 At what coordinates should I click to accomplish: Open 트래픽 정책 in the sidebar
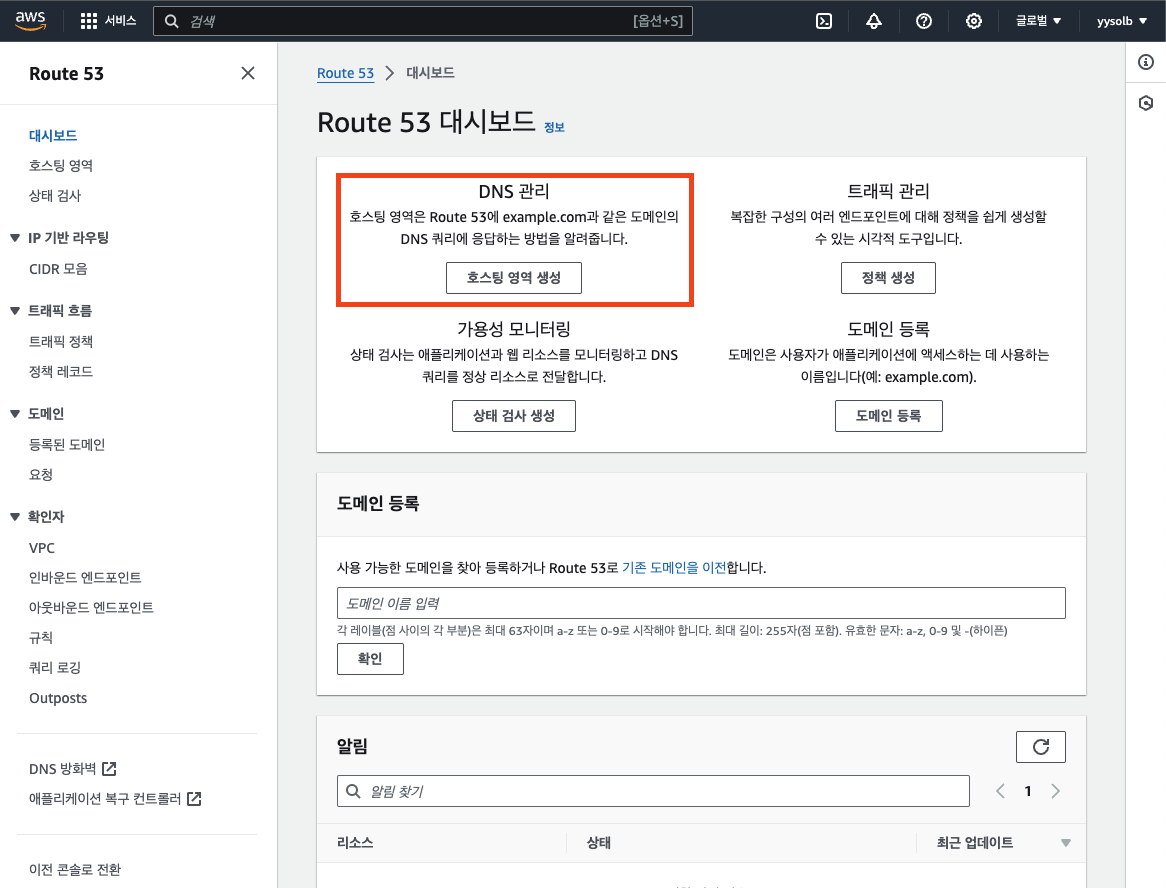pyautogui.click(x=61, y=341)
